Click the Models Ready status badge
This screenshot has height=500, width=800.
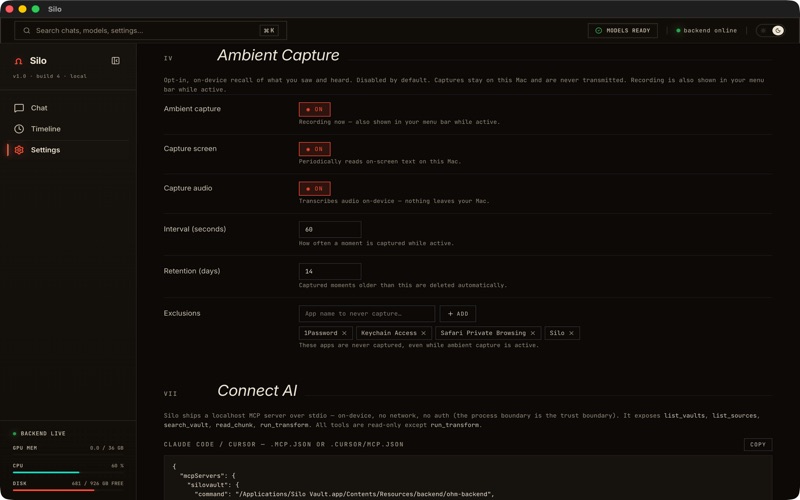coord(622,31)
